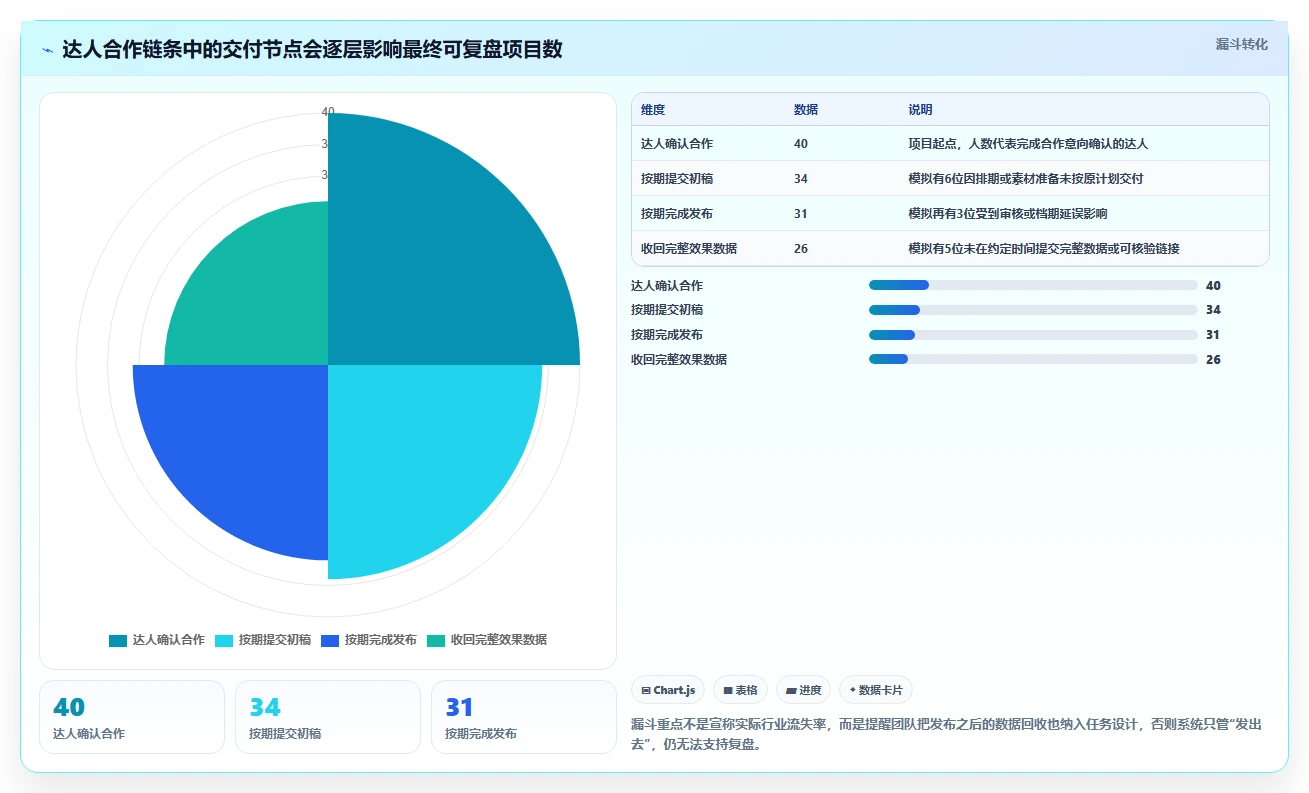Click the 收回完整效果数据 progress bar
1309x793 pixels.
click(x=1033, y=359)
